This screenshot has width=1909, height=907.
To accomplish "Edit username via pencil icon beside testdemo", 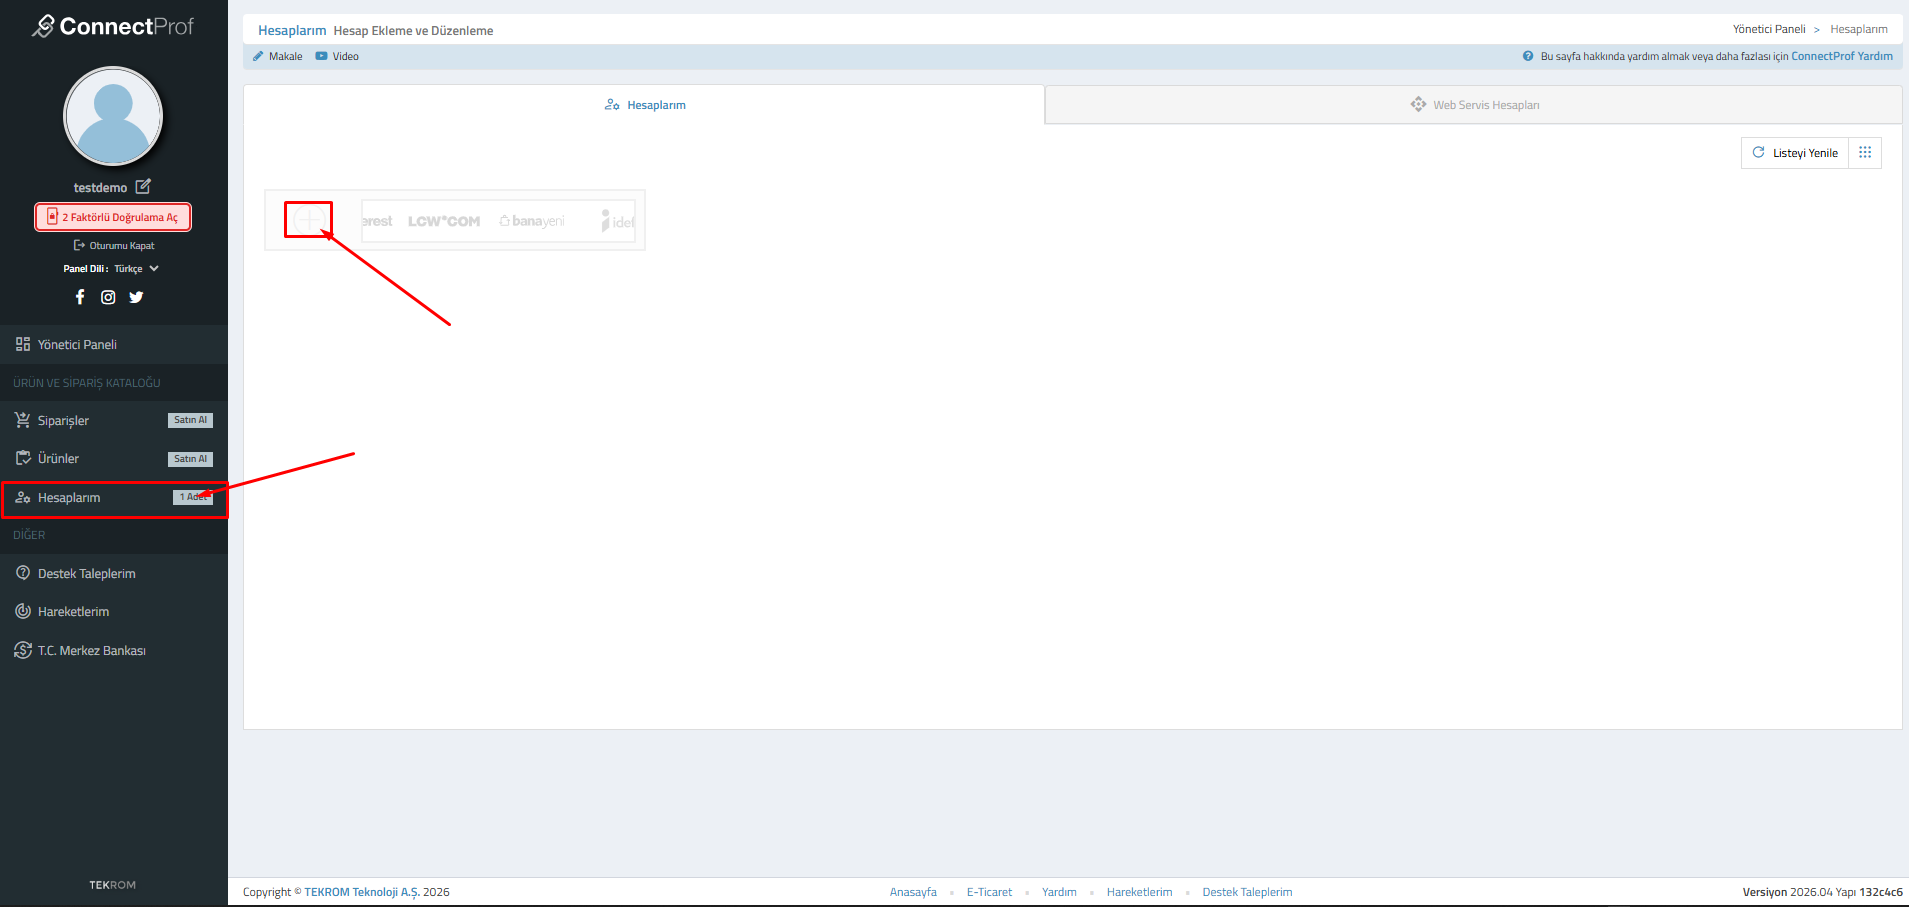I will (143, 186).
